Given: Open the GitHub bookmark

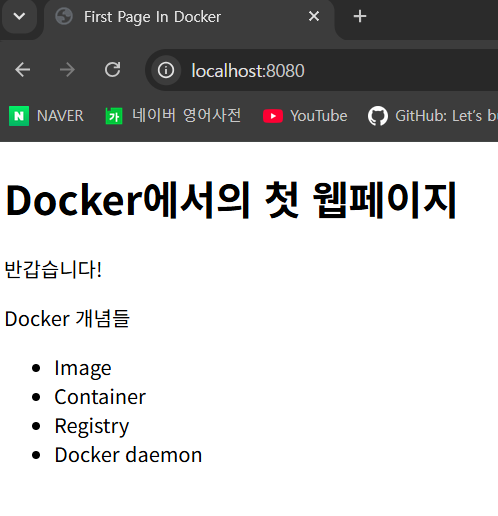Looking at the screenshot, I should click(433, 116).
